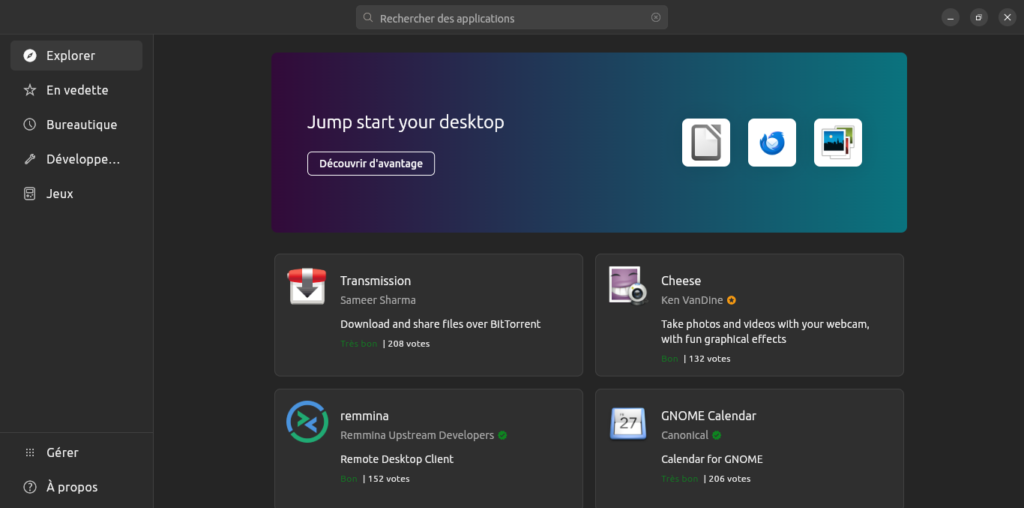Click the 'Take photos and videos' description
Image resolution: width=1024 pixels, height=508 pixels.
click(x=765, y=332)
